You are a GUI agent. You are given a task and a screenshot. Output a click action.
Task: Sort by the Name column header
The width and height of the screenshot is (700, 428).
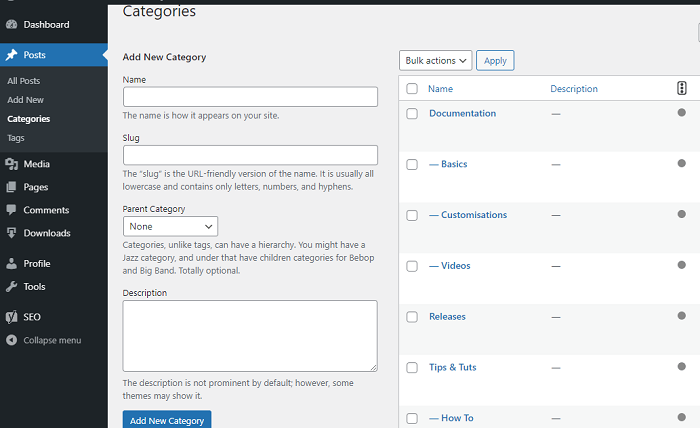click(440, 89)
